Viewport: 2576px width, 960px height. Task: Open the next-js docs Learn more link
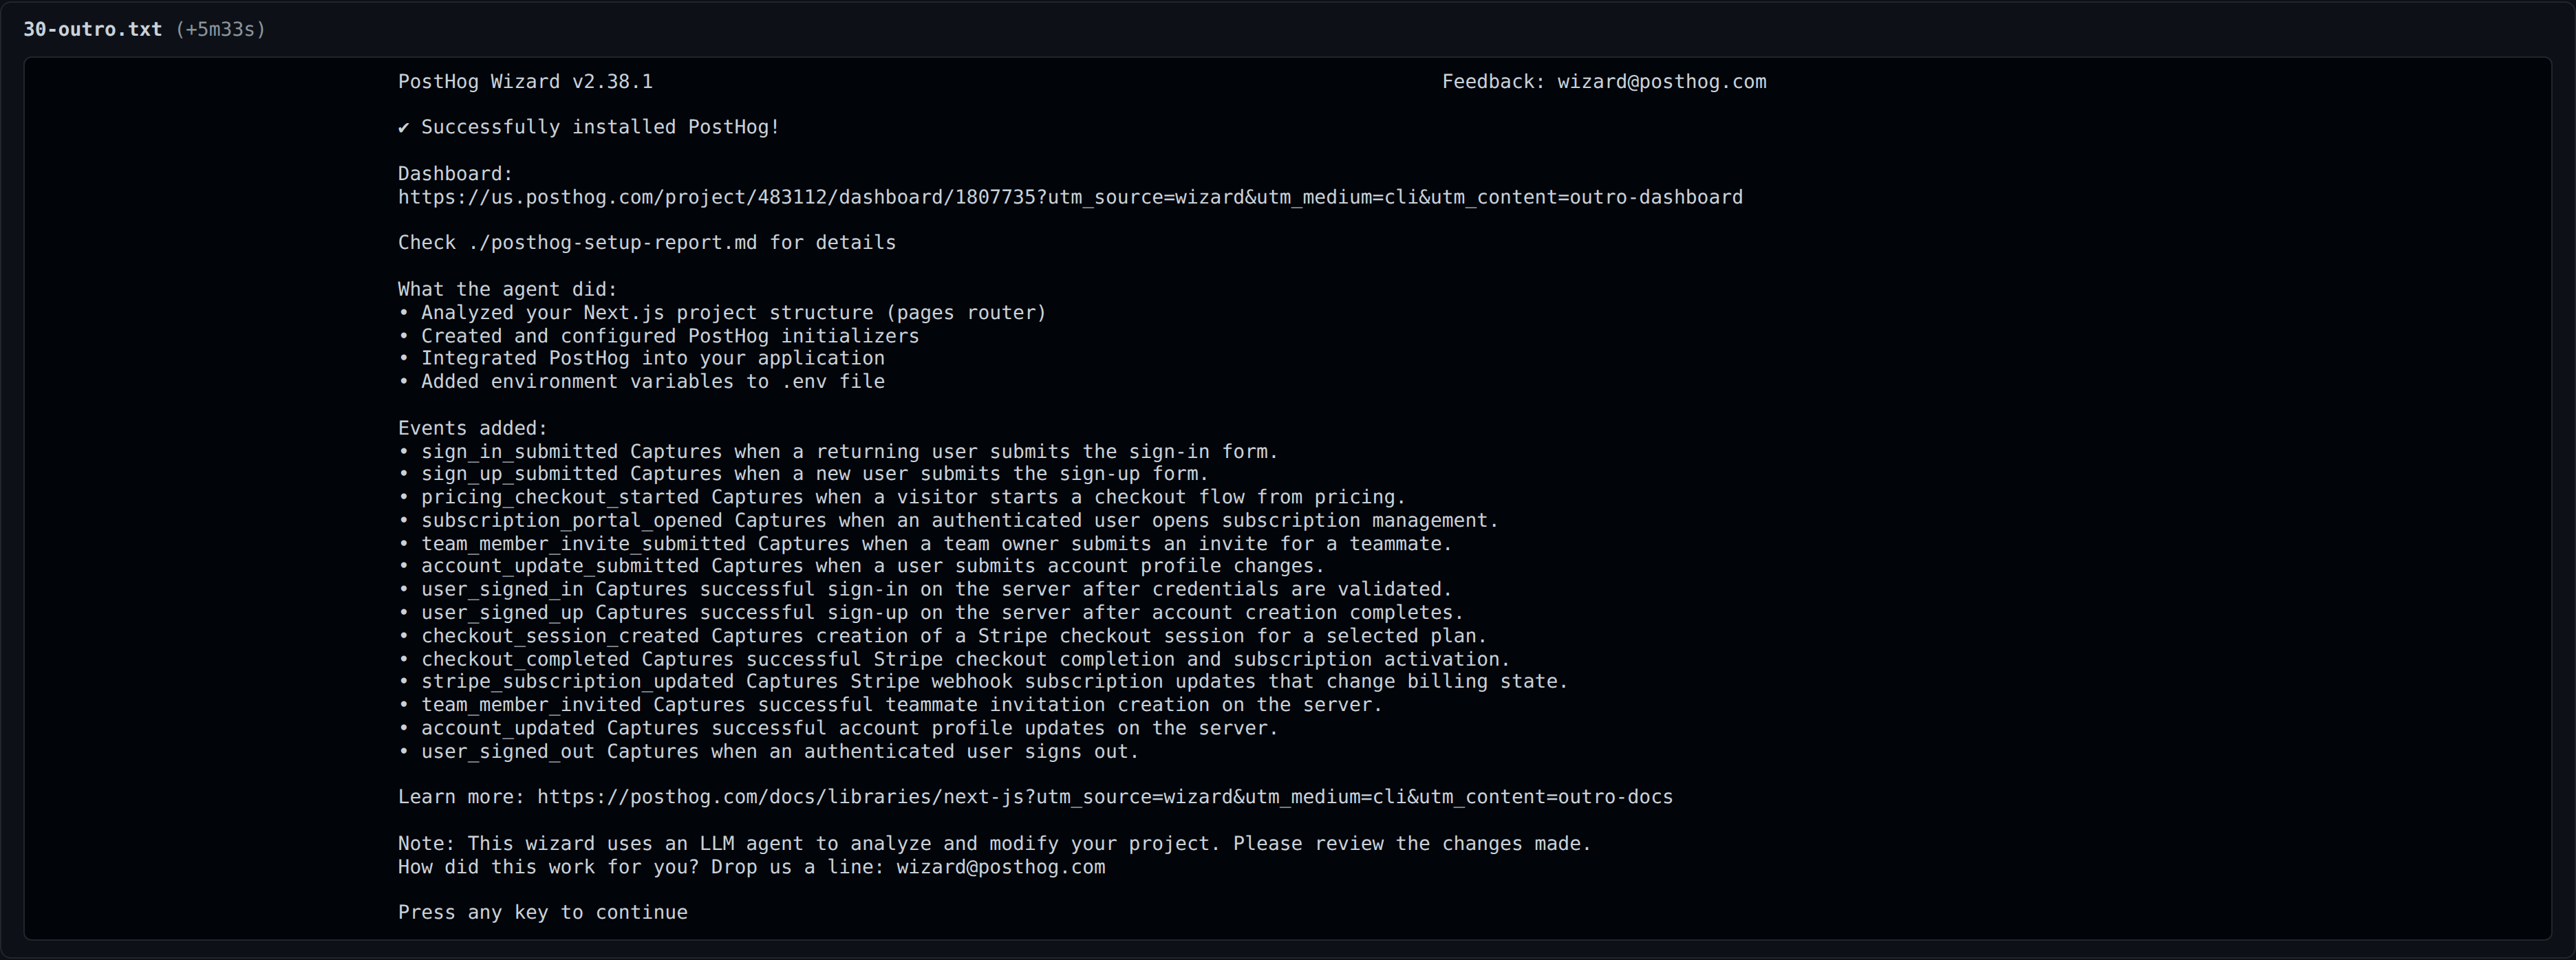tap(1104, 797)
